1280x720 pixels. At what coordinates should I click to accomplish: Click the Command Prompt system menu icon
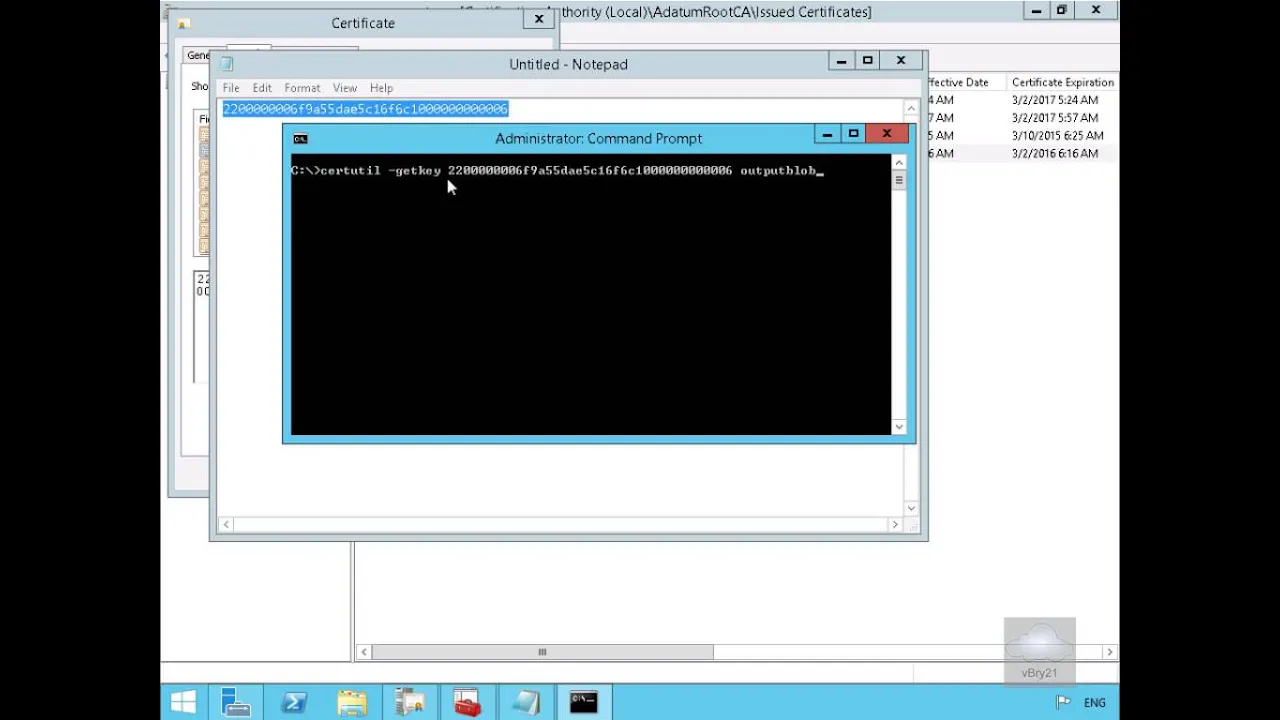pyautogui.click(x=300, y=138)
